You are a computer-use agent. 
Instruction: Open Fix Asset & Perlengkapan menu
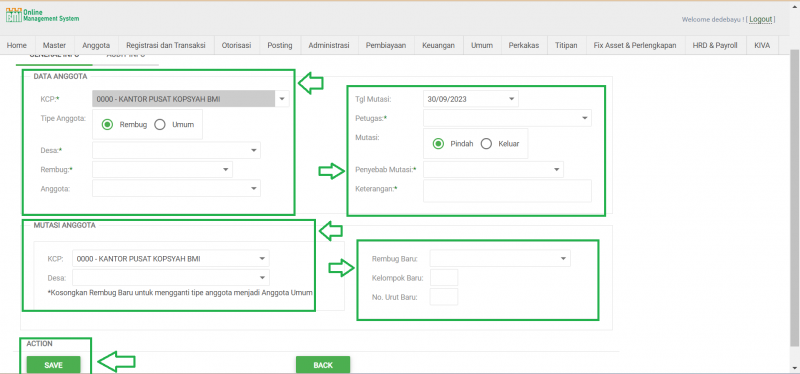[635, 45]
